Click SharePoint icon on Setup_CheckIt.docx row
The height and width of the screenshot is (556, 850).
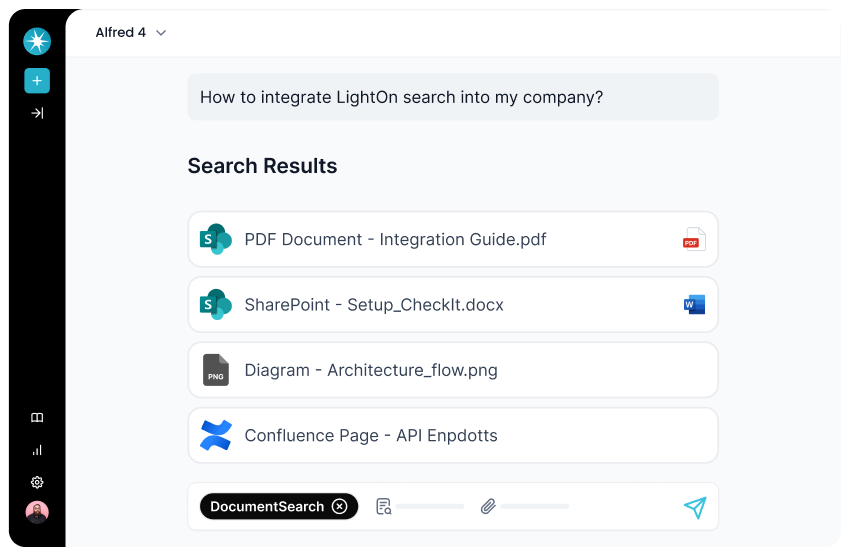coord(215,305)
